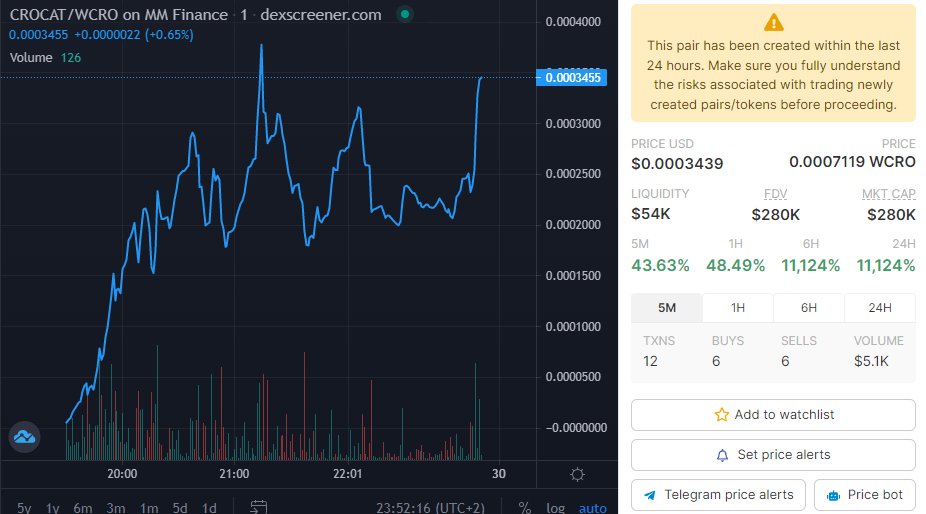Click the bell icon on price alerts
The height and width of the screenshot is (514, 926).
[x=722, y=455]
